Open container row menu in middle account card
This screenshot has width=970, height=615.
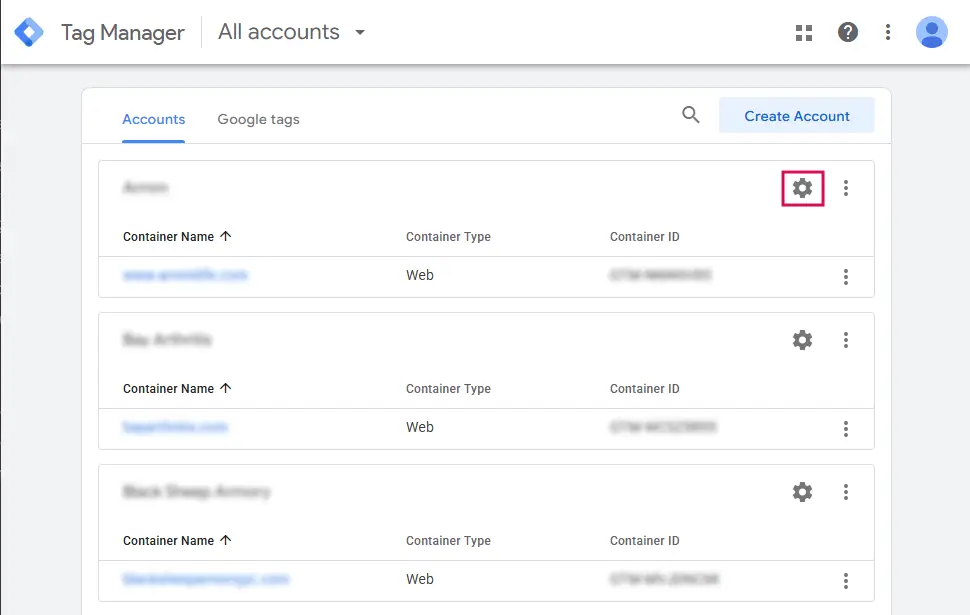[x=846, y=429]
